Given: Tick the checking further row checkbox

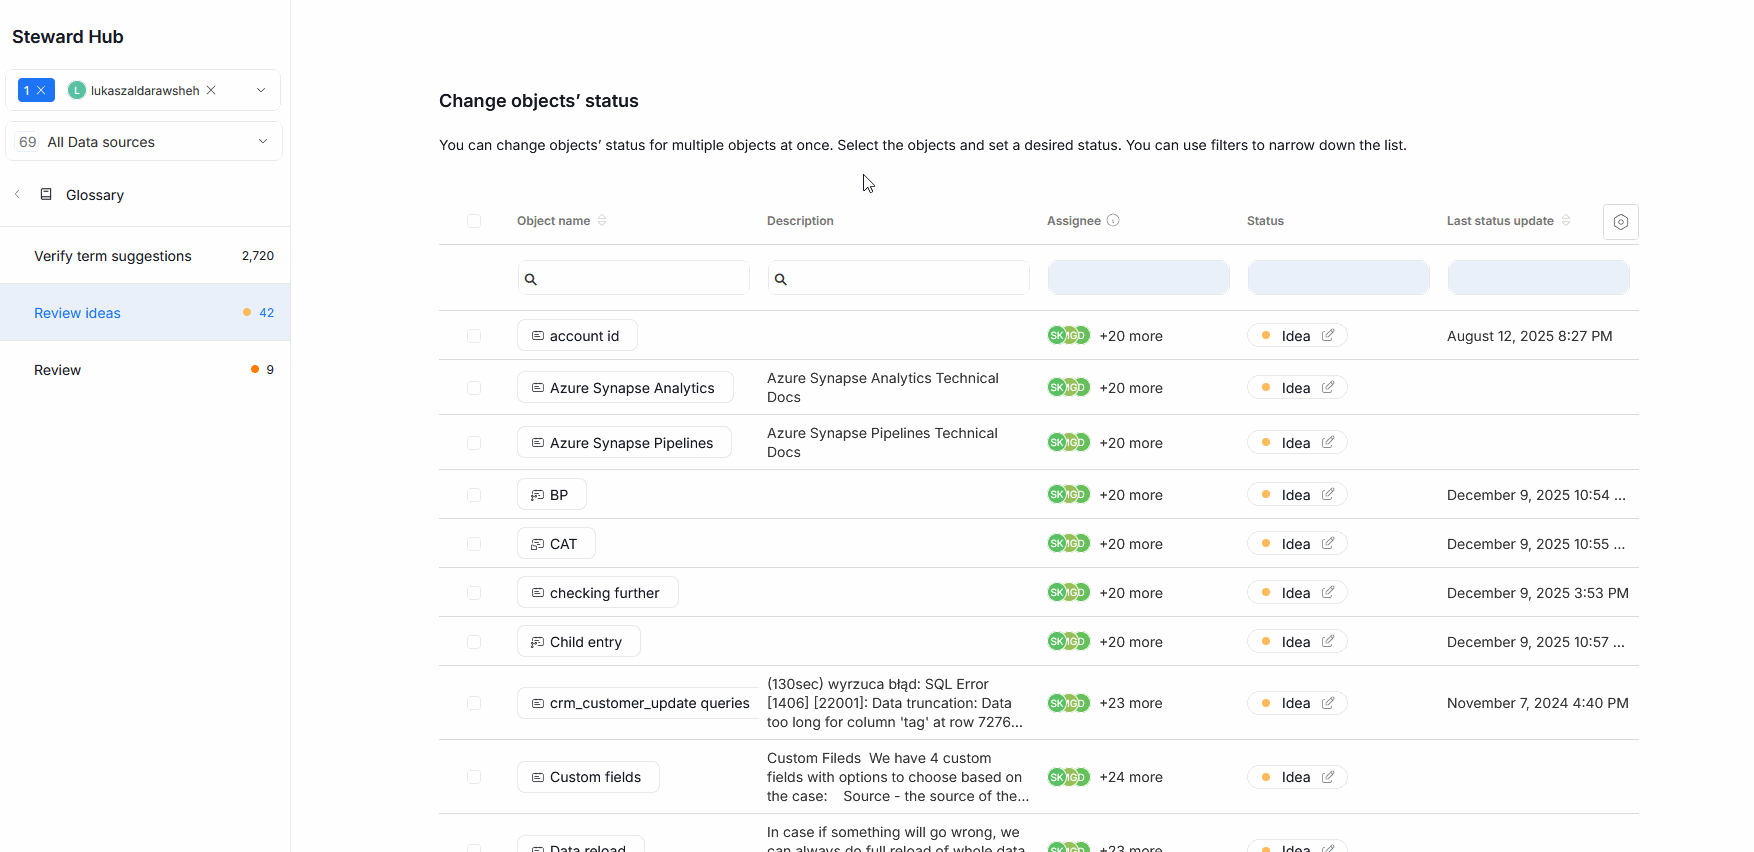Looking at the screenshot, I should click(474, 593).
